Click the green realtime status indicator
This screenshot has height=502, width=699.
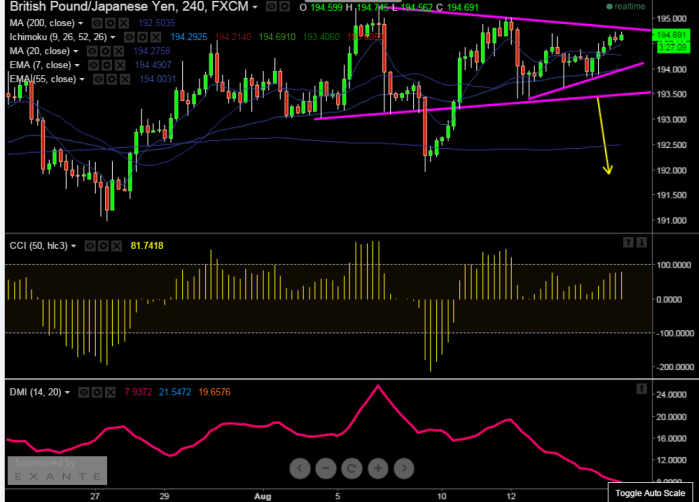point(626,7)
